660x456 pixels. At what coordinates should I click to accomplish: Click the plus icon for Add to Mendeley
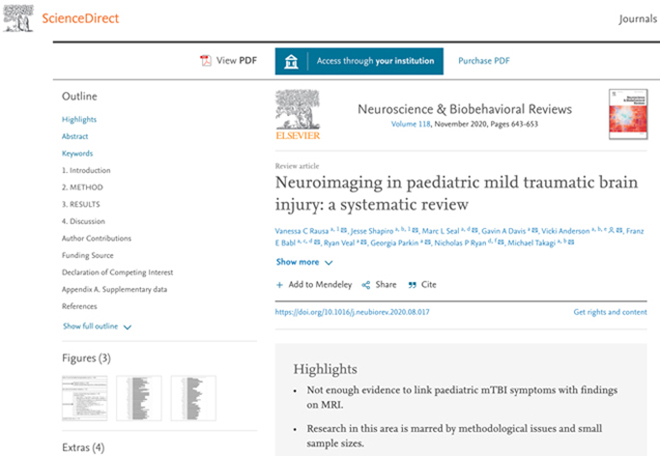279,285
